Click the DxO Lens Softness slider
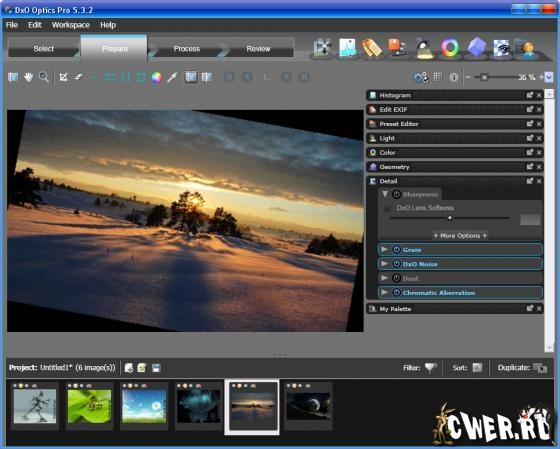 tap(450, 218)
